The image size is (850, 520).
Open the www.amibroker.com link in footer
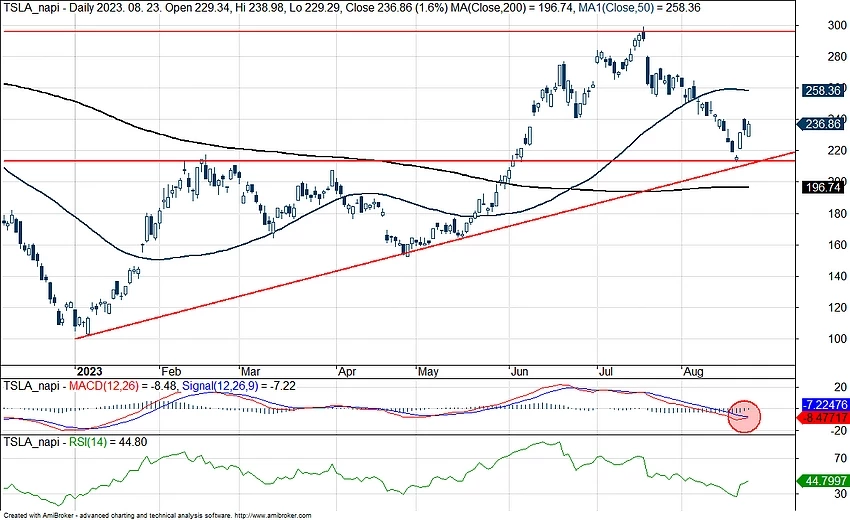[x=275, y=516]
